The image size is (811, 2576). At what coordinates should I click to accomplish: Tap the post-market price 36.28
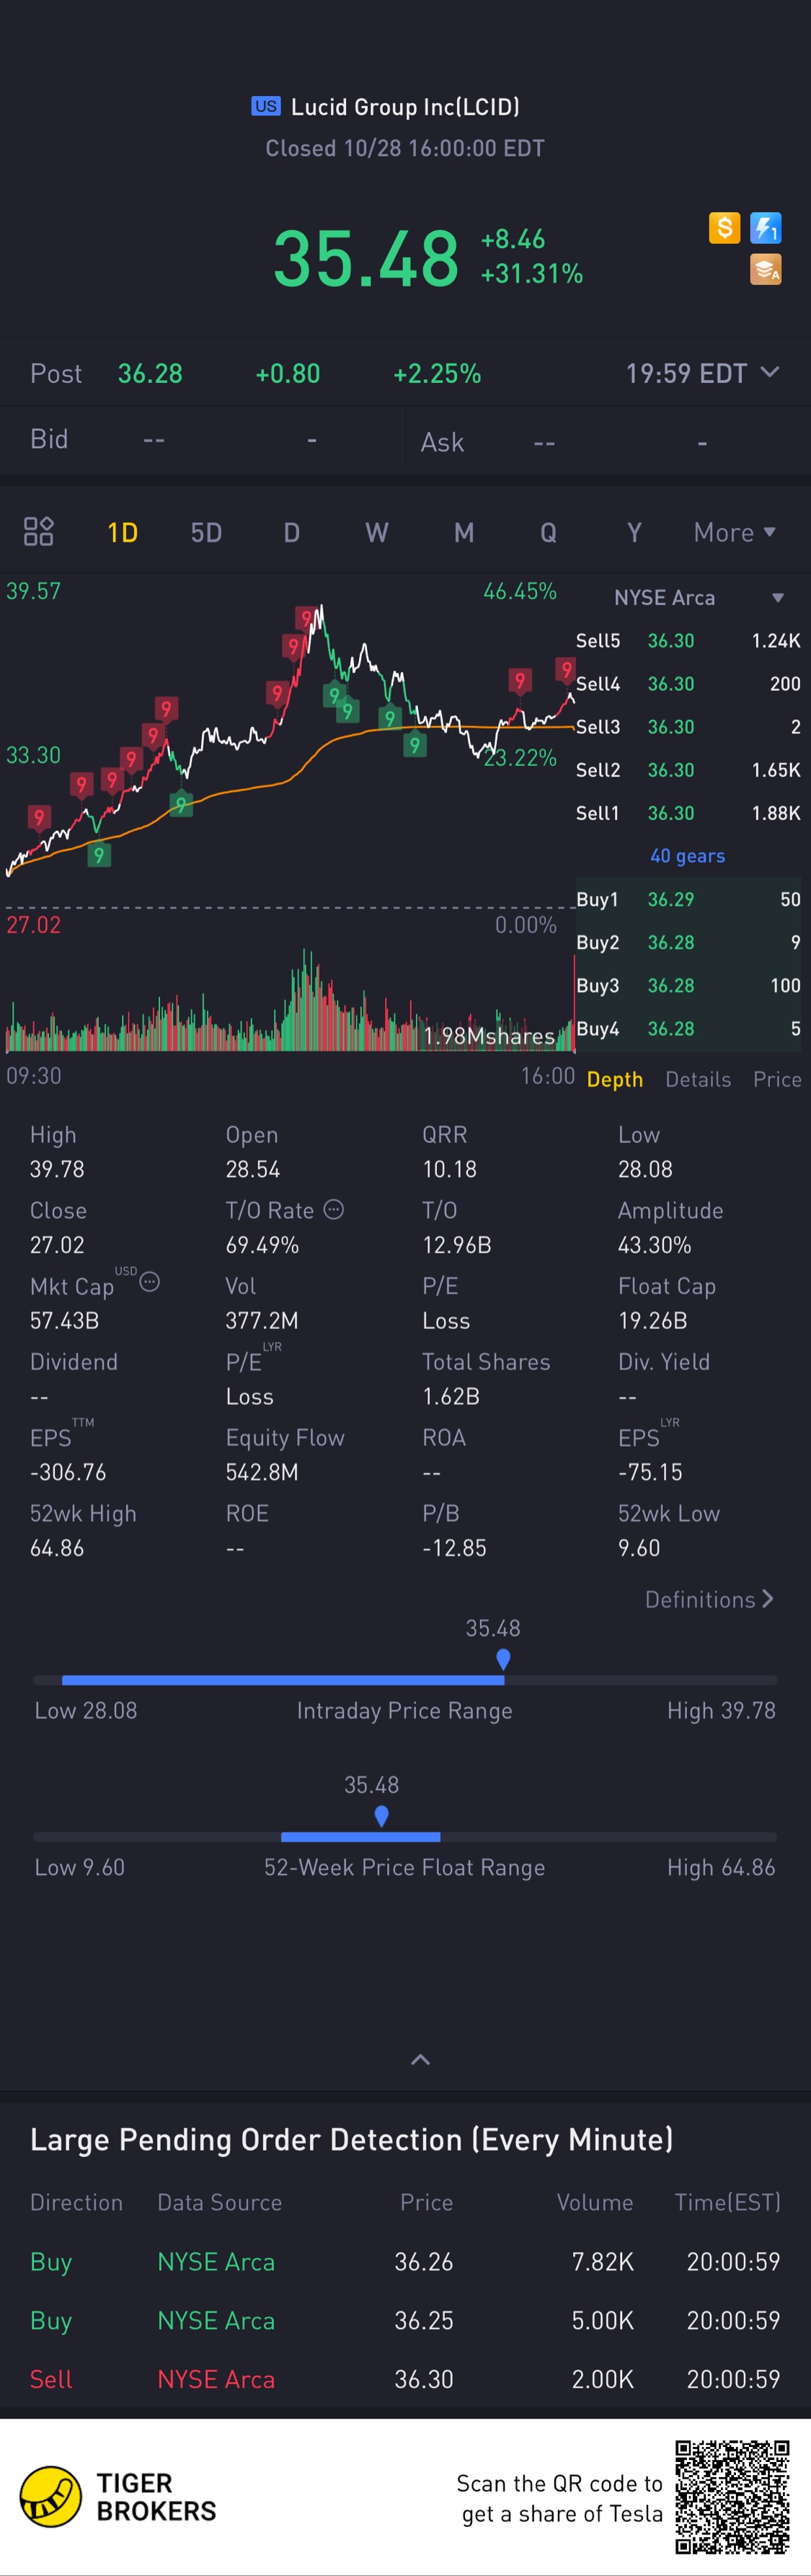tap(150, 374)
